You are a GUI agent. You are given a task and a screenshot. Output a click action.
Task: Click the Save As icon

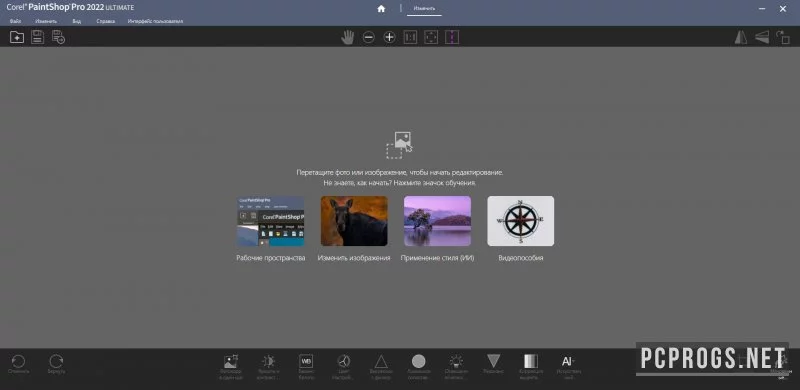pyautogui.click(x=58, y=37)
